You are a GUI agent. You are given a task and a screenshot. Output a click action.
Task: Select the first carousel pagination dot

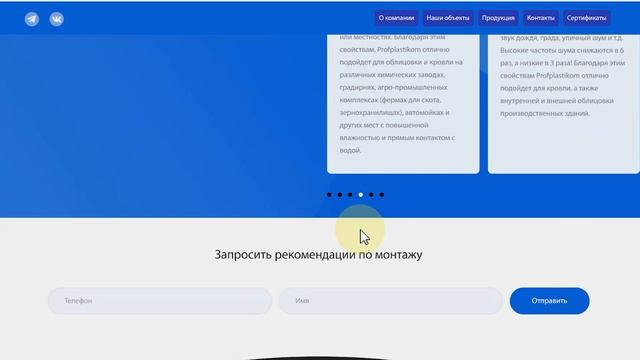329,195
